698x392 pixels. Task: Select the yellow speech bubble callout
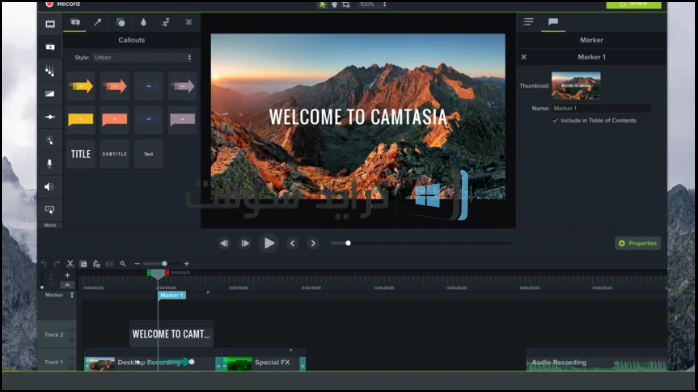[x=81, y=119]
